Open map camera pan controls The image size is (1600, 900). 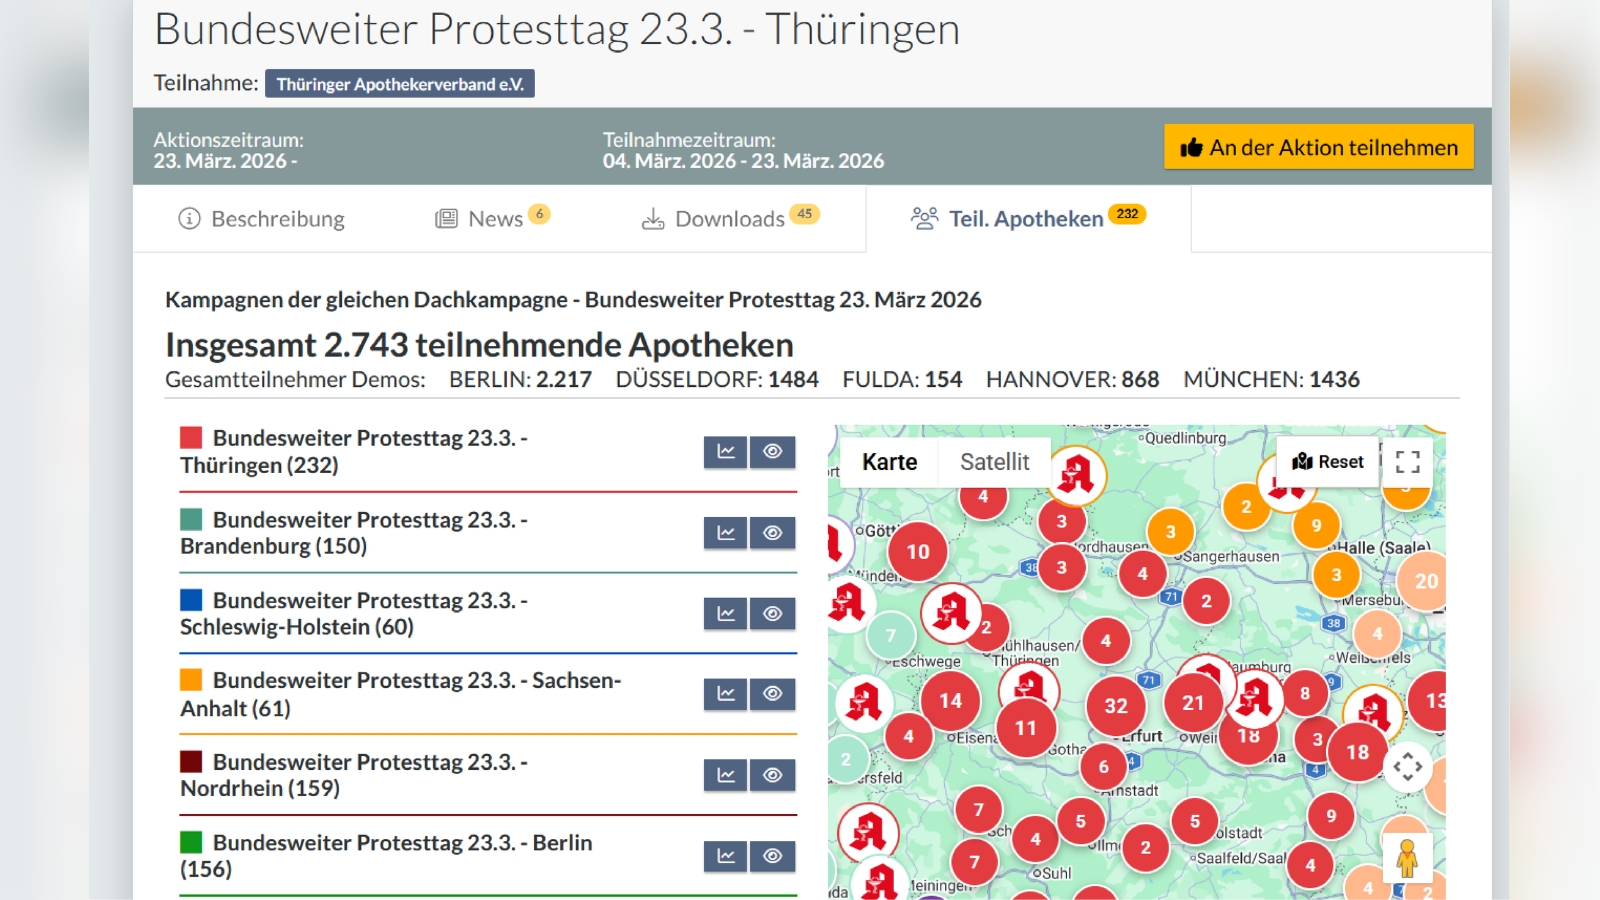(x=1407, y=767)
